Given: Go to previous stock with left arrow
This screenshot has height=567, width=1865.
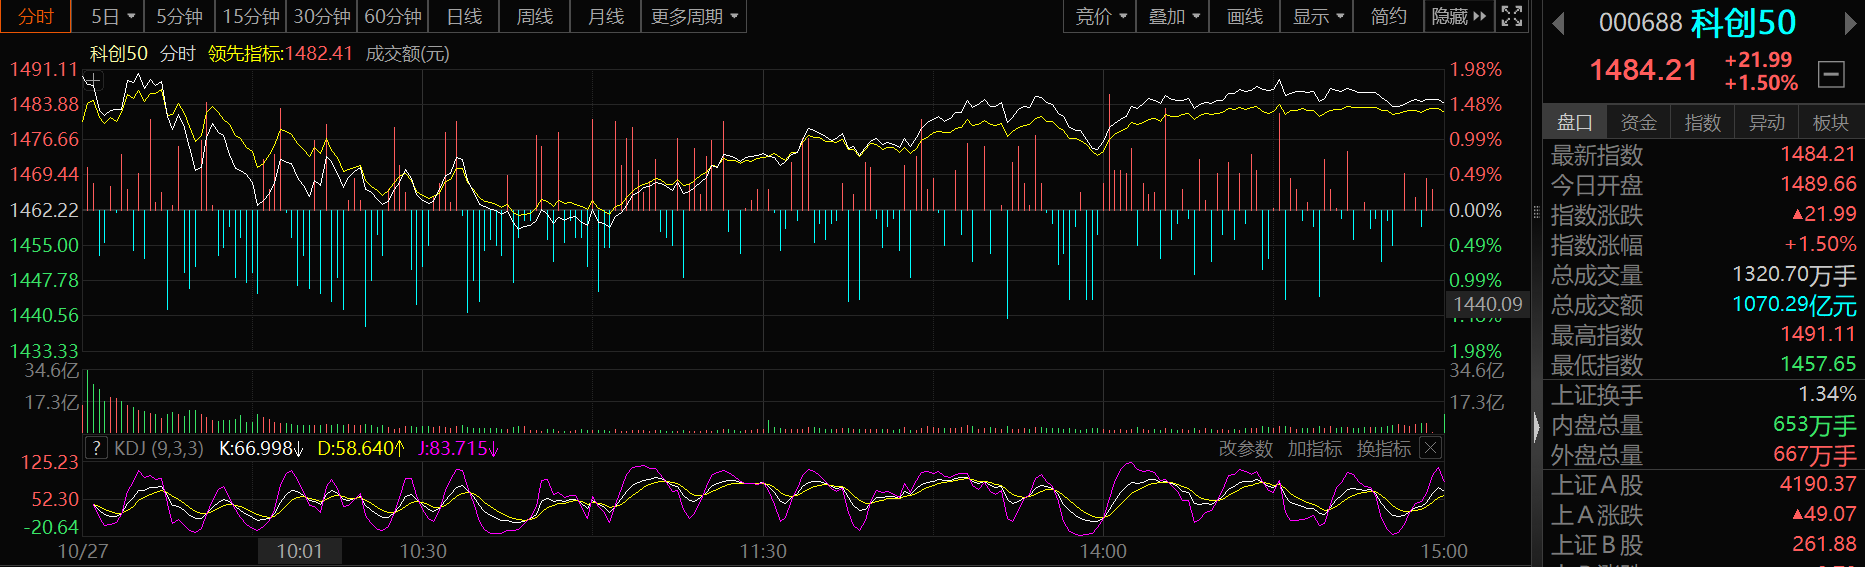Looking at the screenshot, I should tap(1557, 23).
